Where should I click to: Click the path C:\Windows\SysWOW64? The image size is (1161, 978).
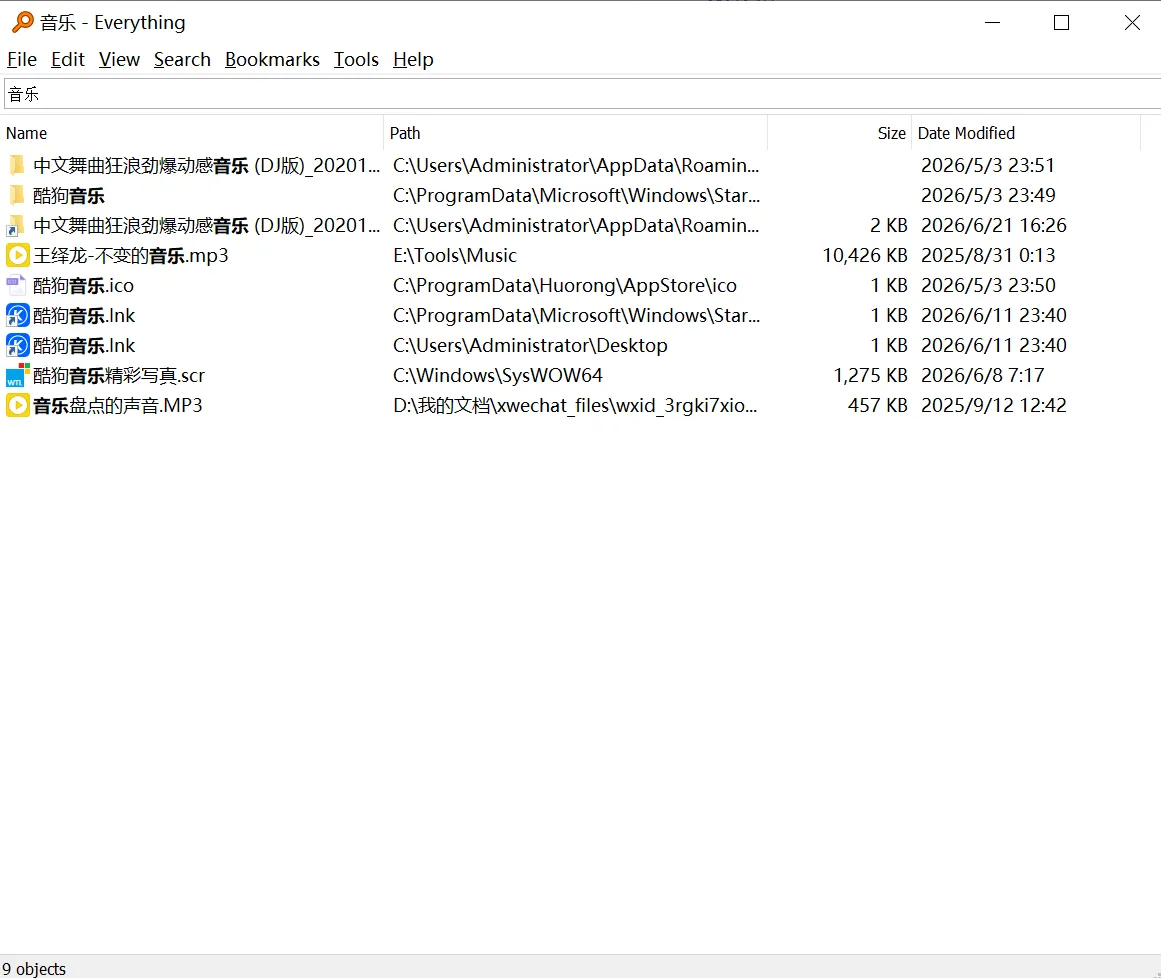498,376
